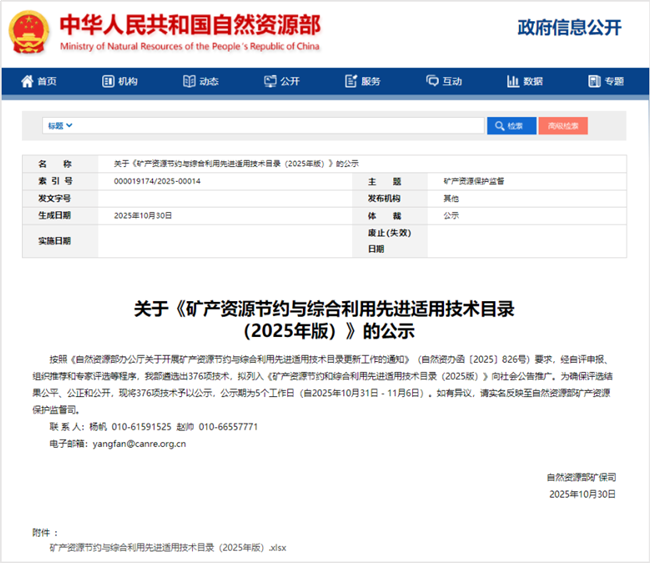This screenshot has height=563, width=650.
Task: Go to the 数据 navigation menu item
Action: (533, 82)
